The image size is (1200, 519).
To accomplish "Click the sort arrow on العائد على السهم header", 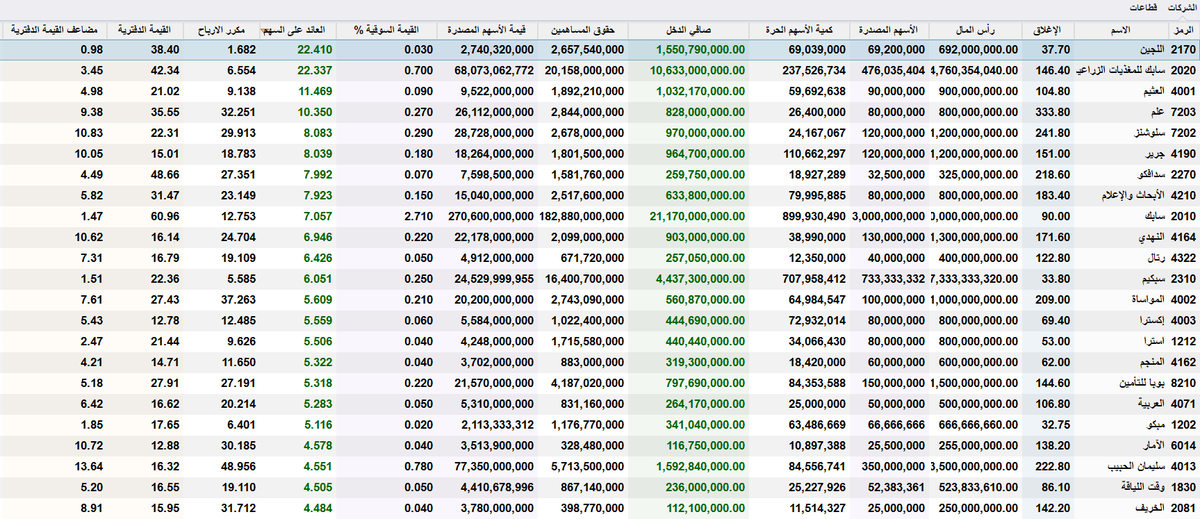I will point(265,30).
